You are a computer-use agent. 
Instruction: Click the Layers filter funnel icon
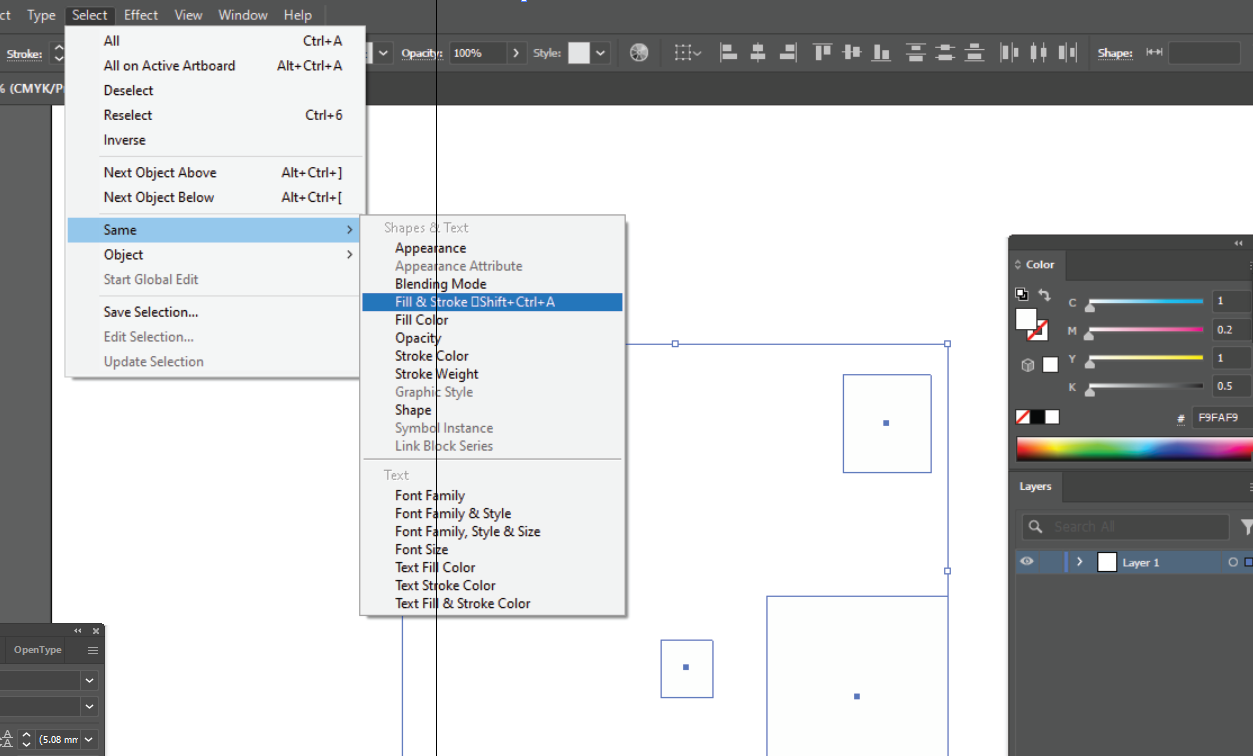coord(1246,526)
